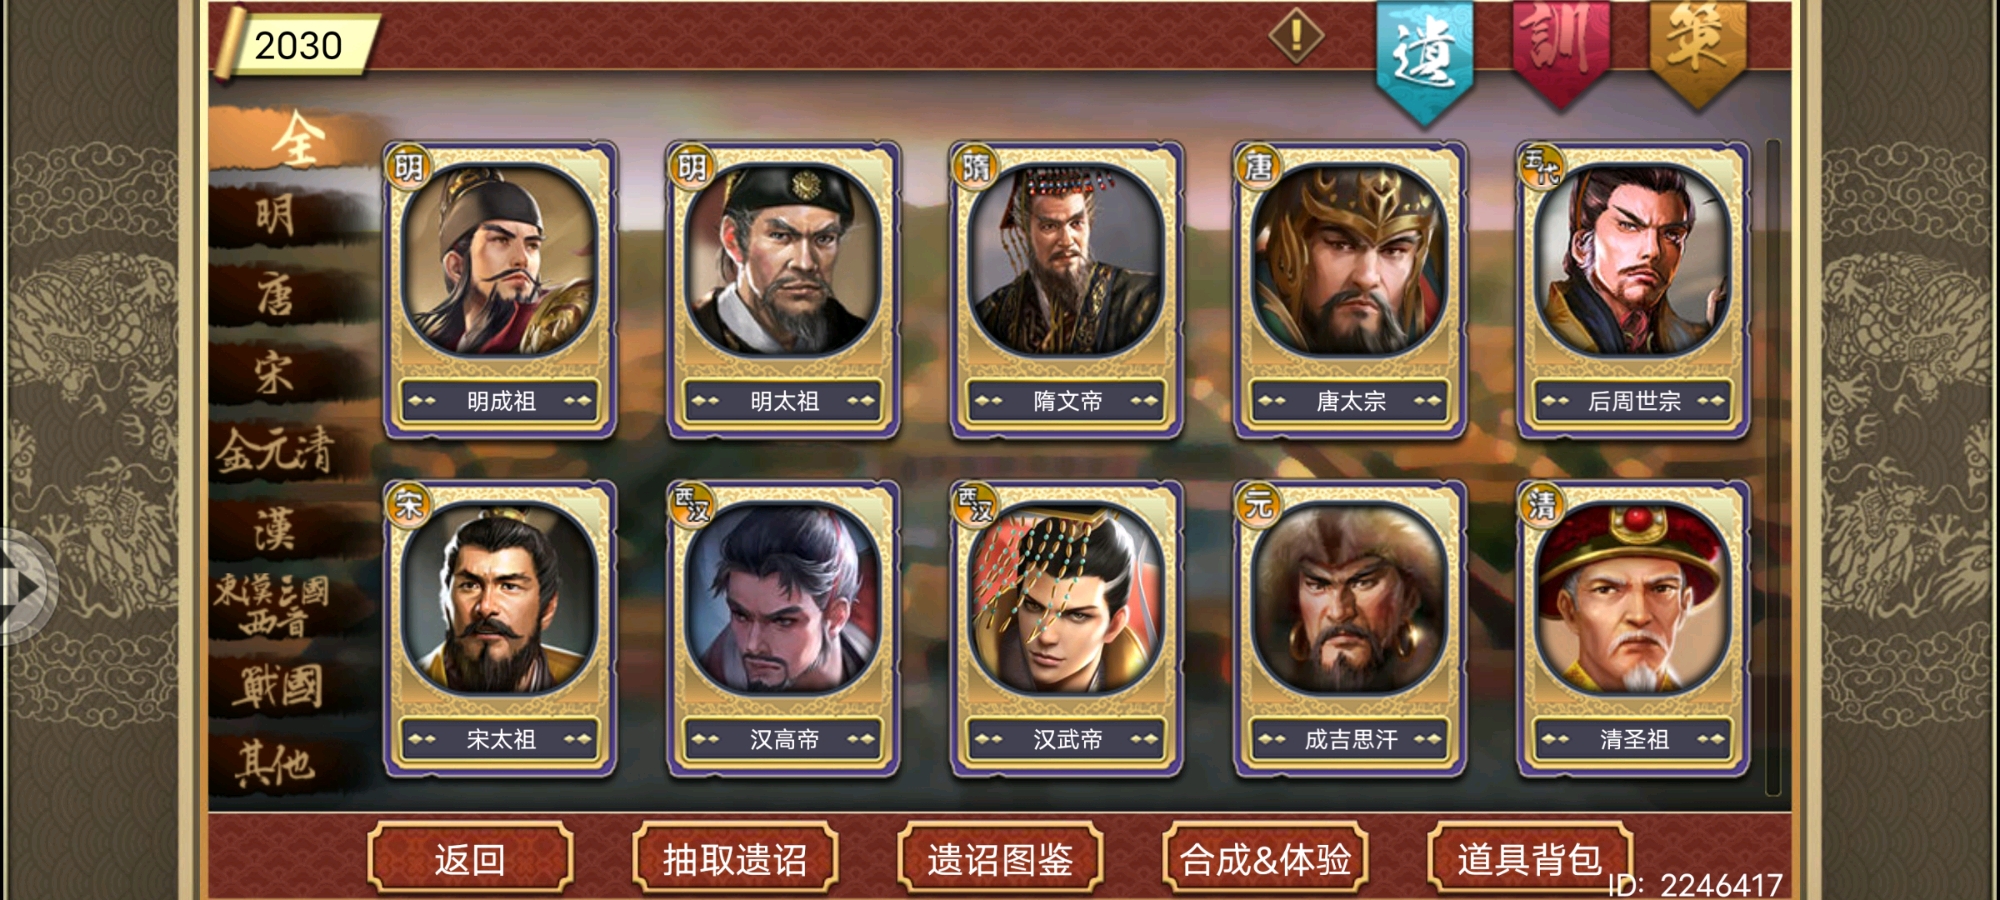Open the 道具背包 inventory button
The width and height of the screenshot is (2000, 900).
[x=1530, y=858]
